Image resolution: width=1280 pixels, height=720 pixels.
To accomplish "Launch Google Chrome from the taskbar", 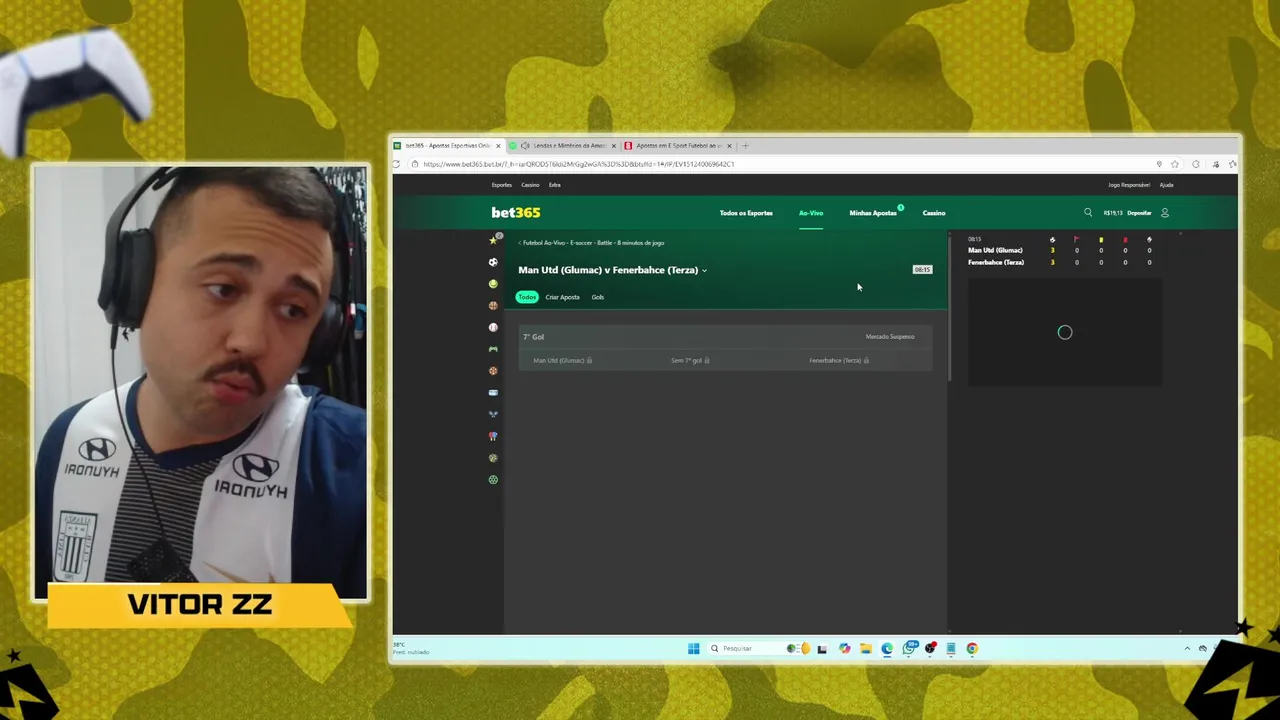I will click(x=972, y=648).
